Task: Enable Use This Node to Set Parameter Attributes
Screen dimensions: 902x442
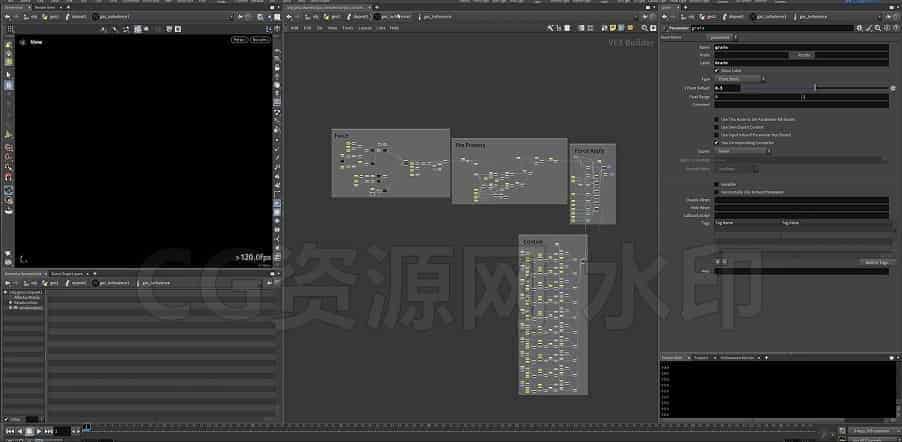Action: tap(716, 119)
